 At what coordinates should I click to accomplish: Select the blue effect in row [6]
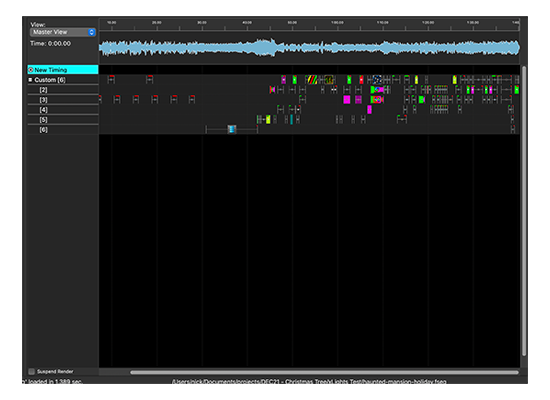click(x=232, y=129)
